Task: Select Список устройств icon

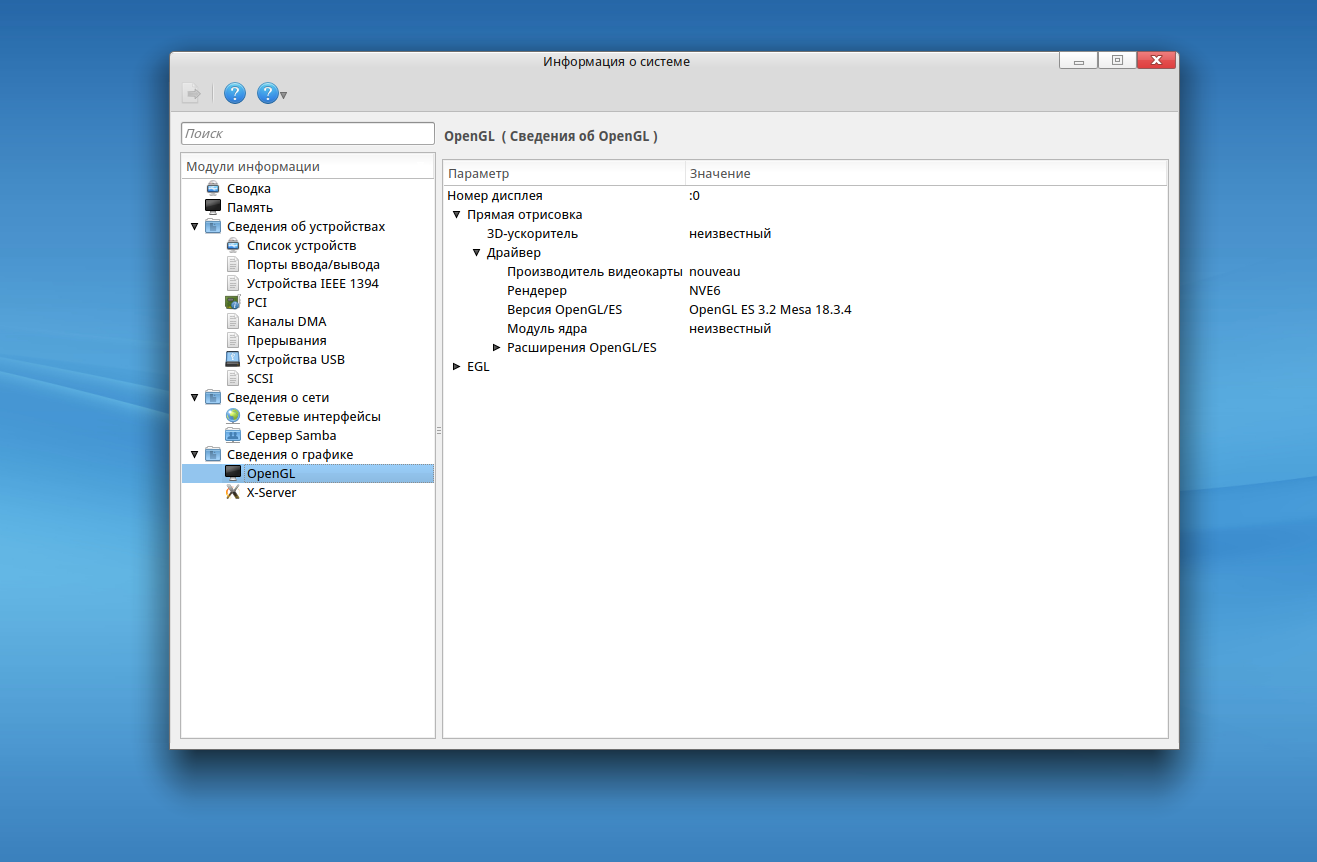Action: point(233,245)
